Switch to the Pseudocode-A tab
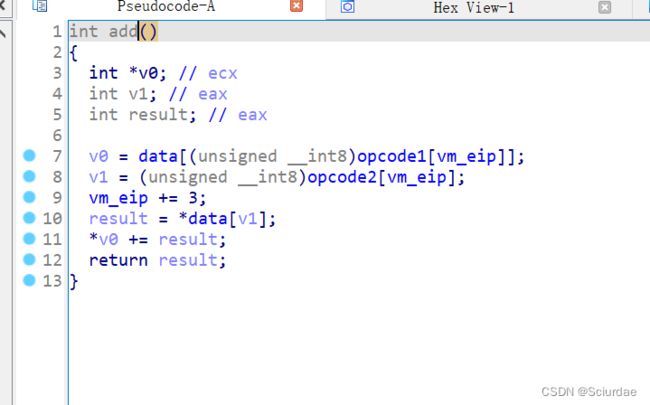This screenshot has height=405, width=650. pos(166,7)
